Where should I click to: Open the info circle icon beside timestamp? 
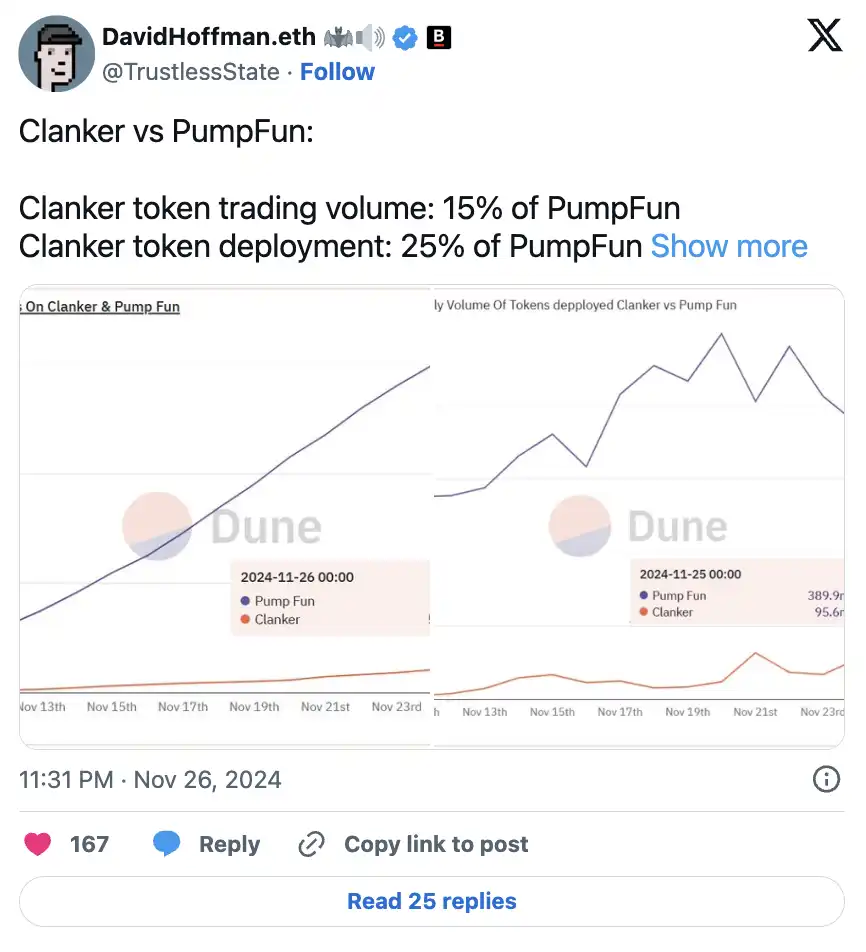(826, 779)
